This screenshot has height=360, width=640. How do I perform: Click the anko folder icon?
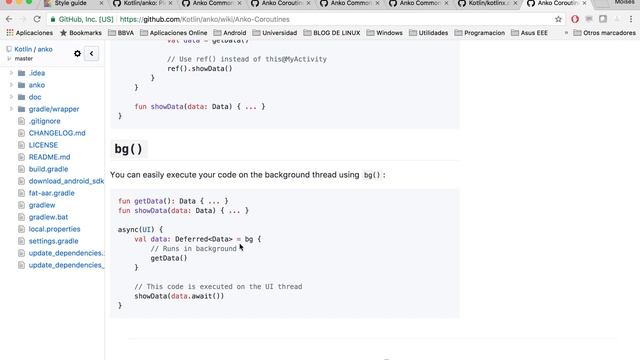(x=22, y=85)
